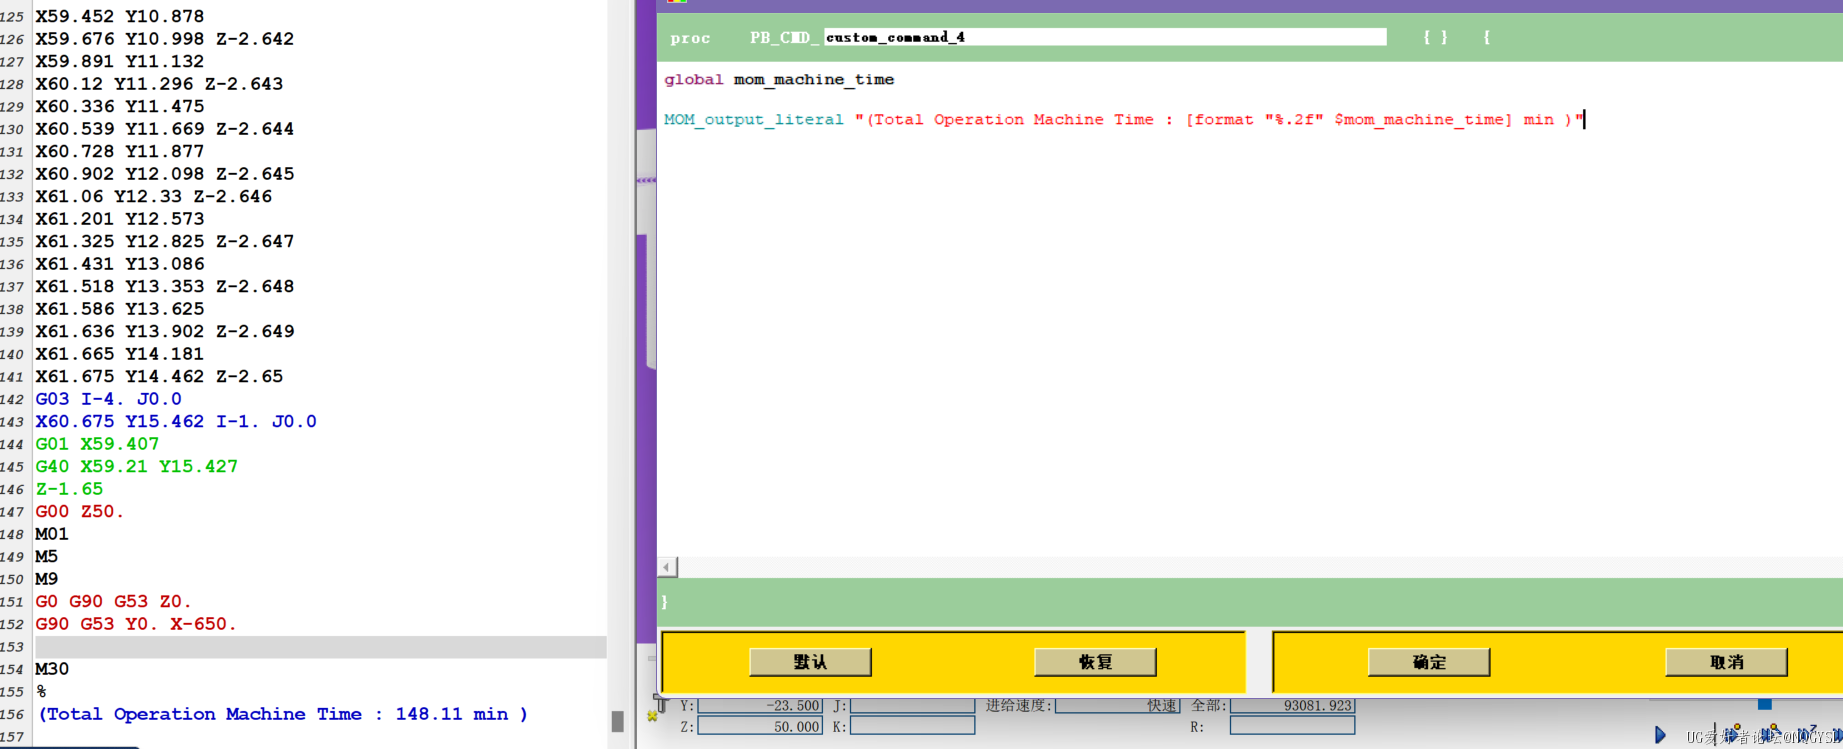The height and width of the screenshot is (749, 1843).
Task: Click the 'M9' coolant off line
Action: (46, 579)
